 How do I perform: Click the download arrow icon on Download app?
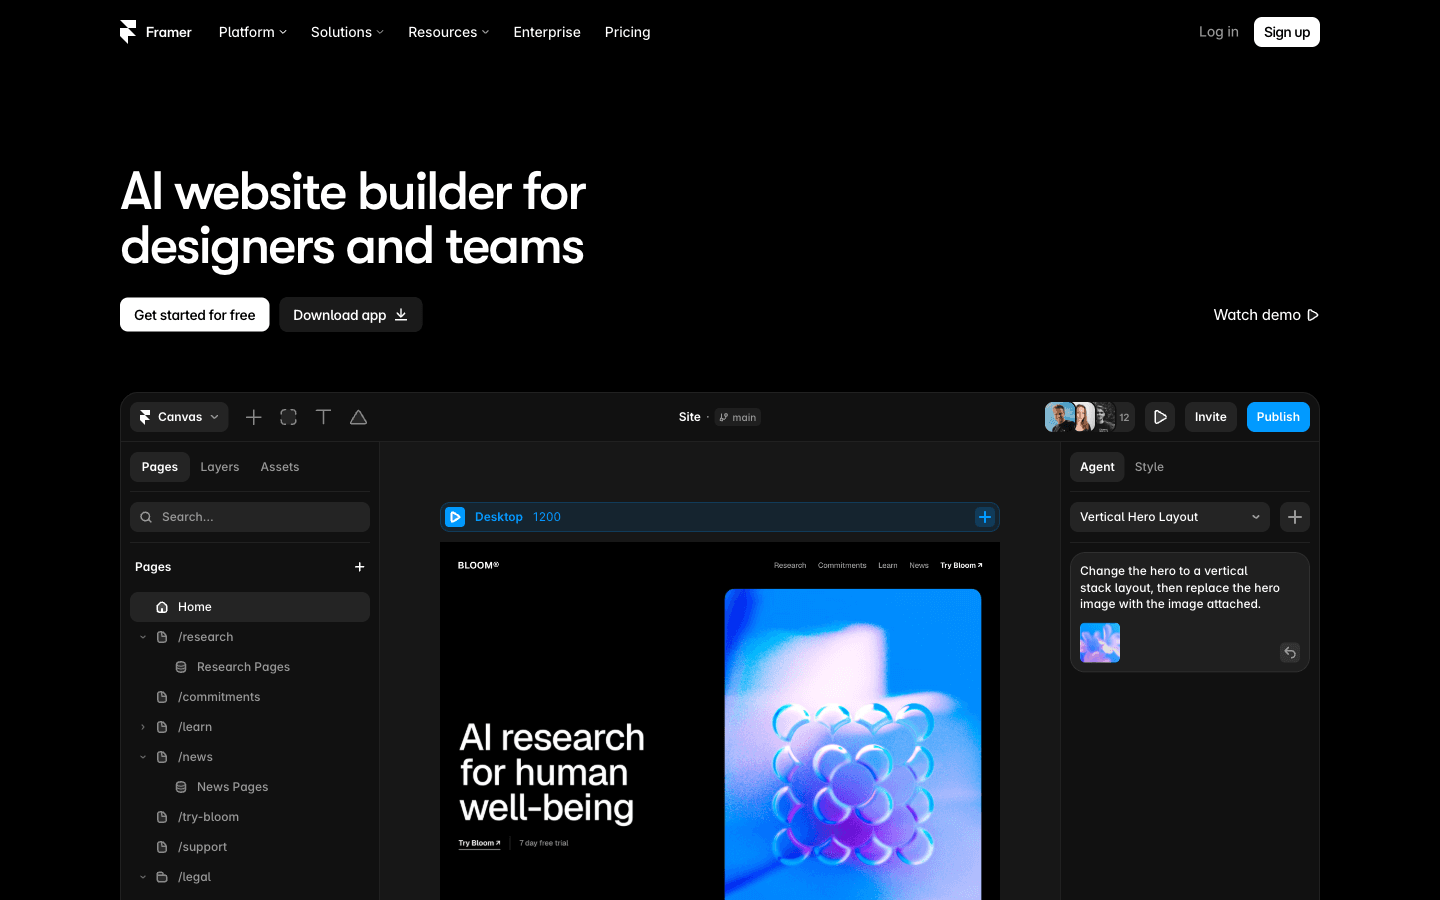401,315
